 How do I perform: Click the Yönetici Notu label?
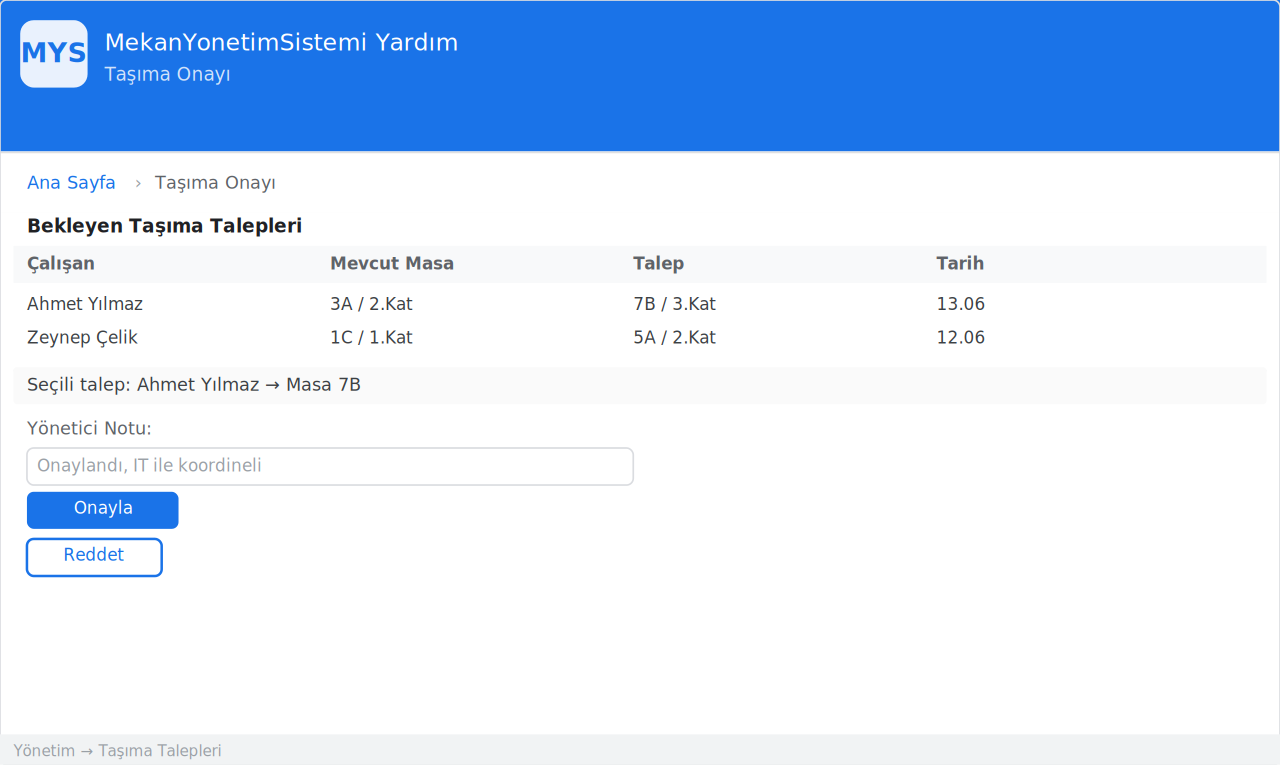click(89, 429)
